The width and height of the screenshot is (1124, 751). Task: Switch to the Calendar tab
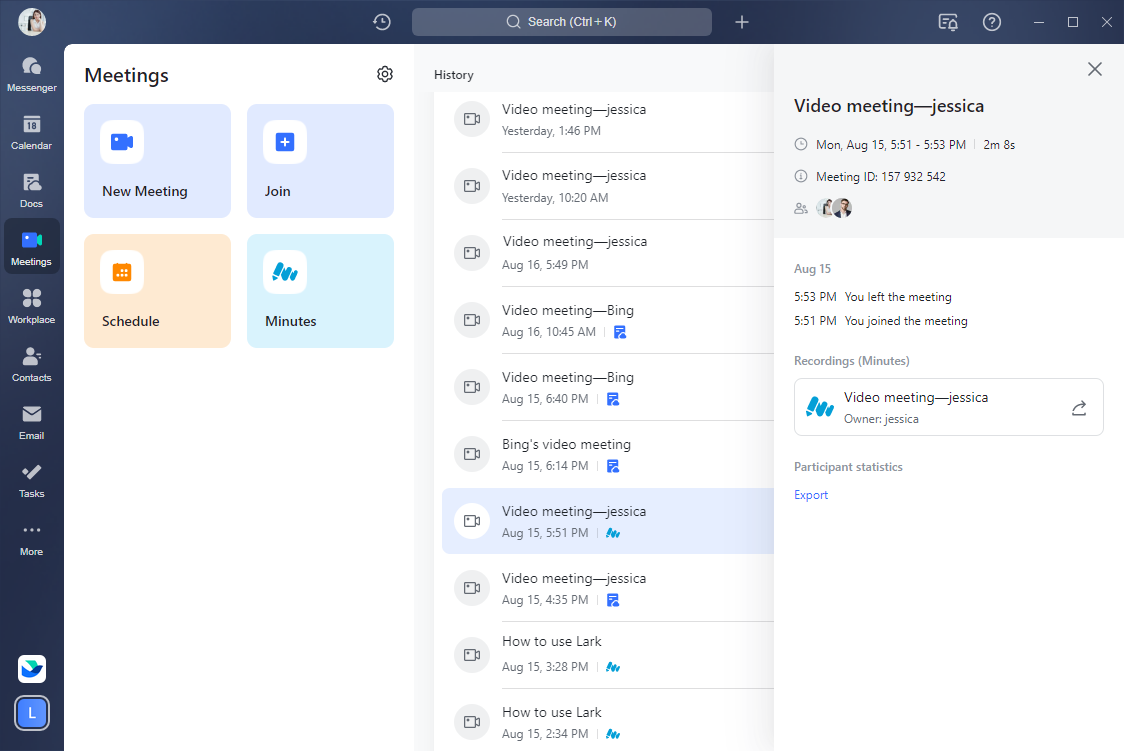(32, 132)
